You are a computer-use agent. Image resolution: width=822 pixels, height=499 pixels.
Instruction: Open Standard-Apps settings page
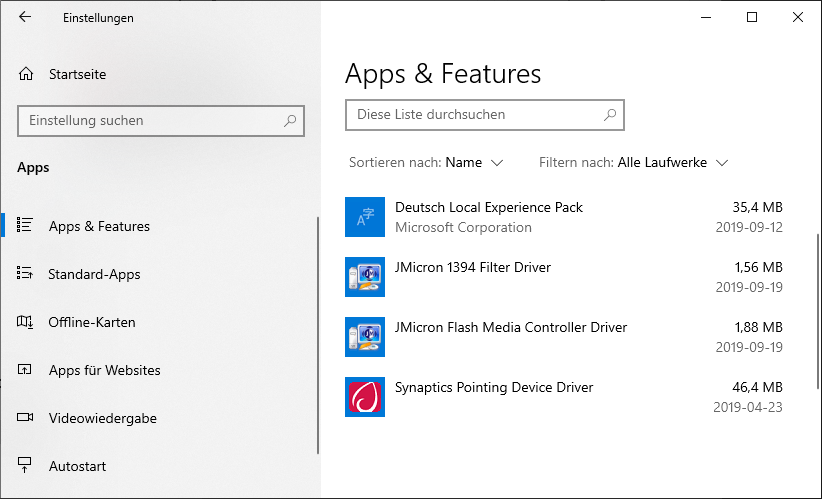click(159, 274)
